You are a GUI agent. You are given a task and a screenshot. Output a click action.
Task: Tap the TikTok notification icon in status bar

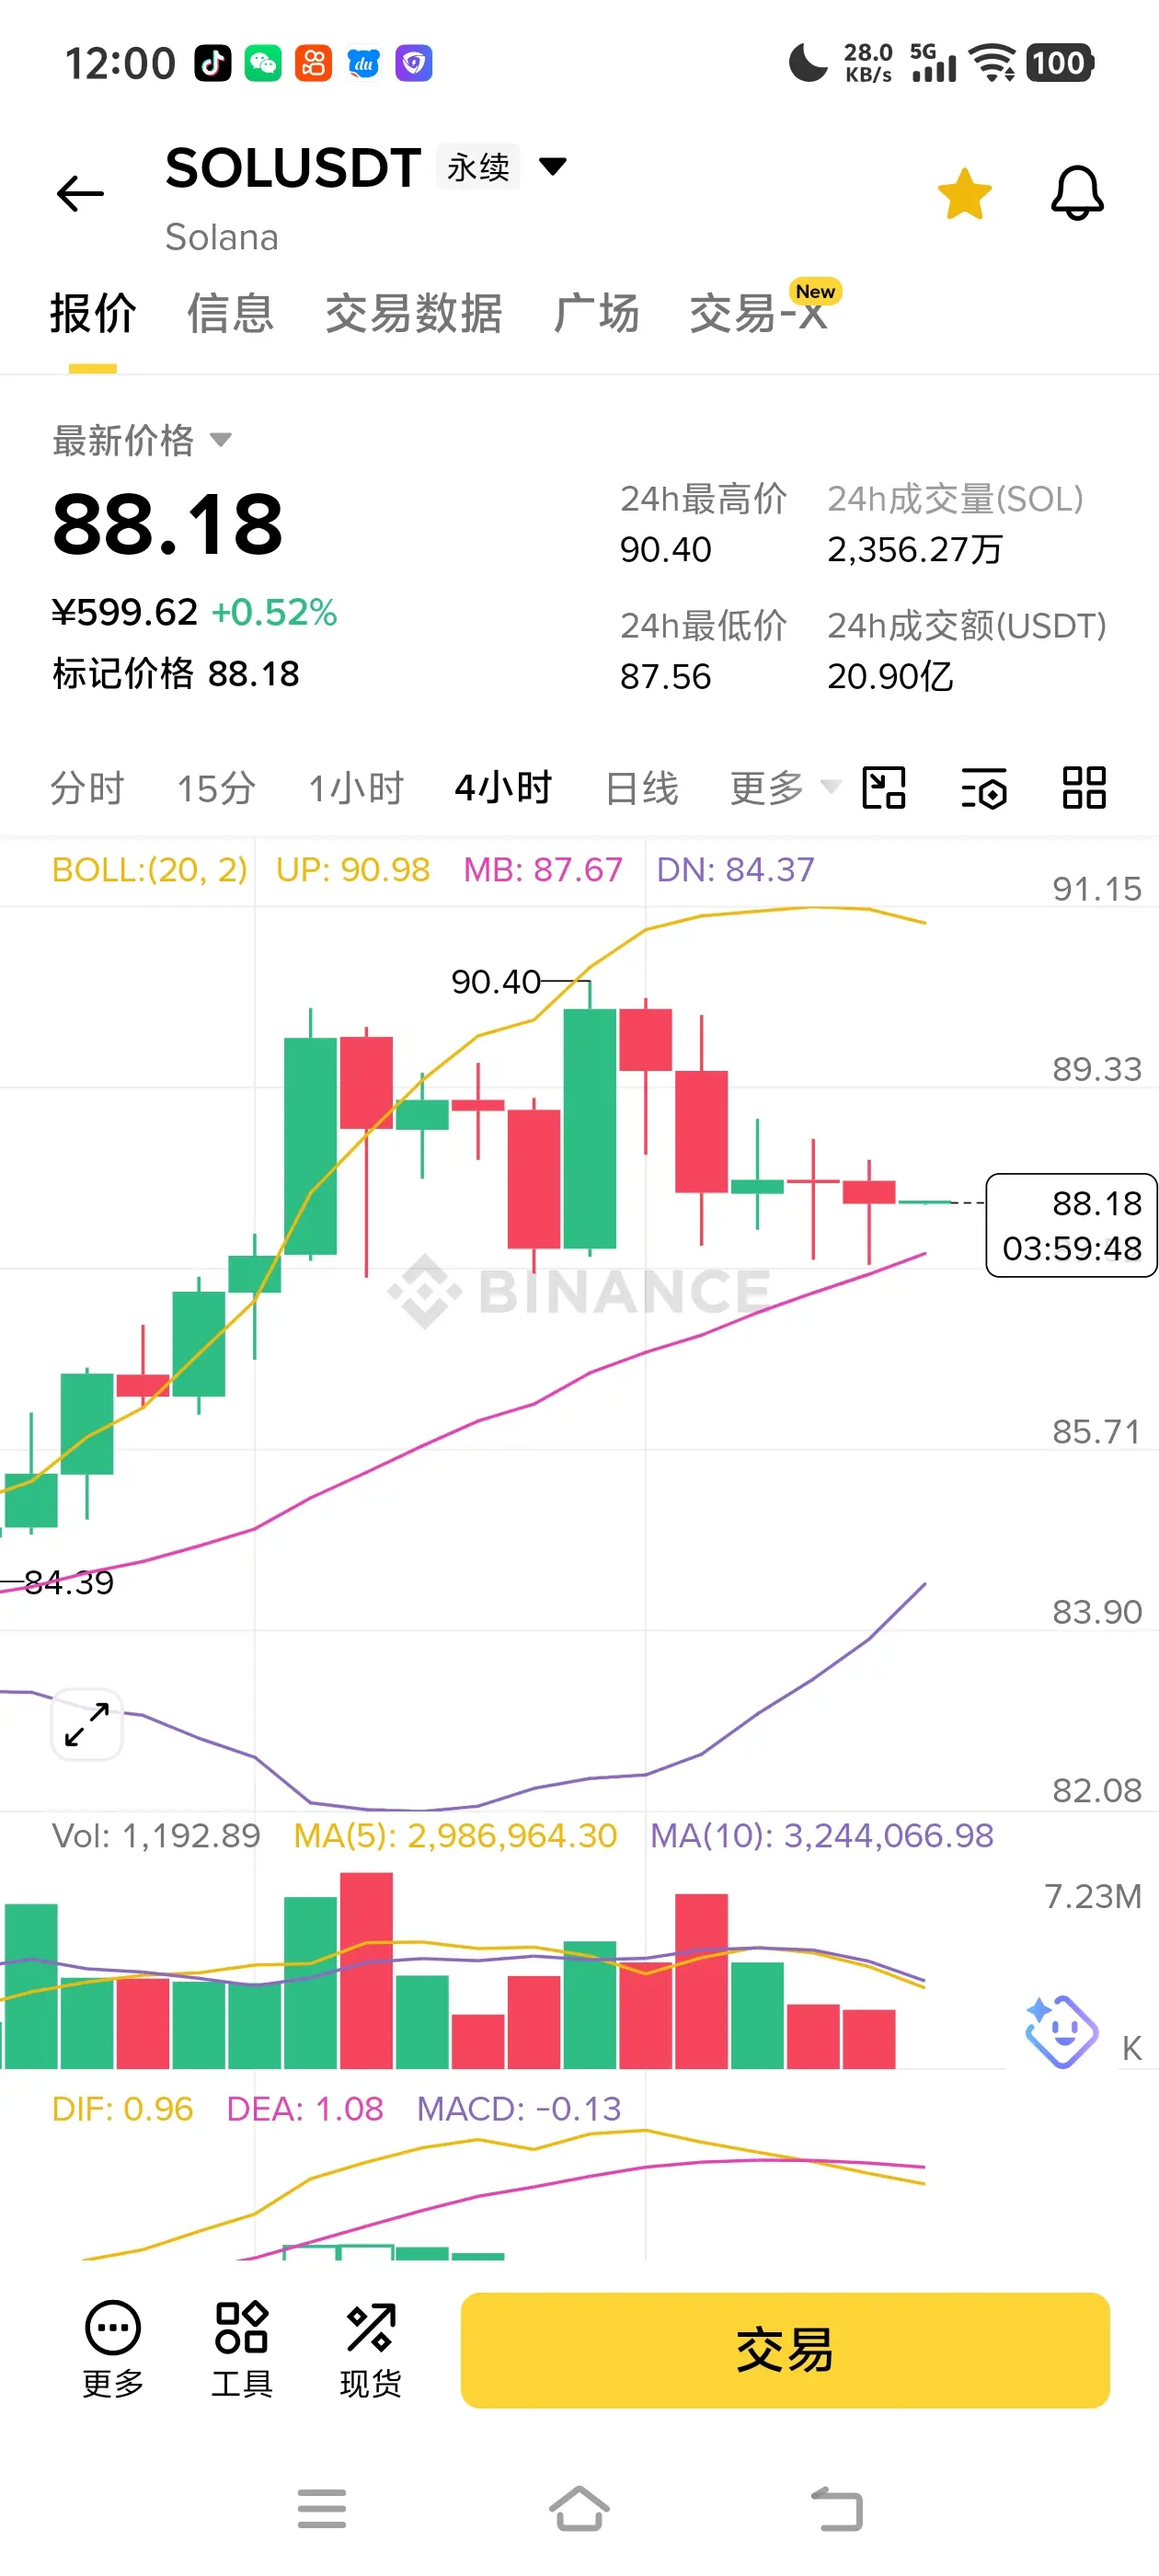coord(212,63)
